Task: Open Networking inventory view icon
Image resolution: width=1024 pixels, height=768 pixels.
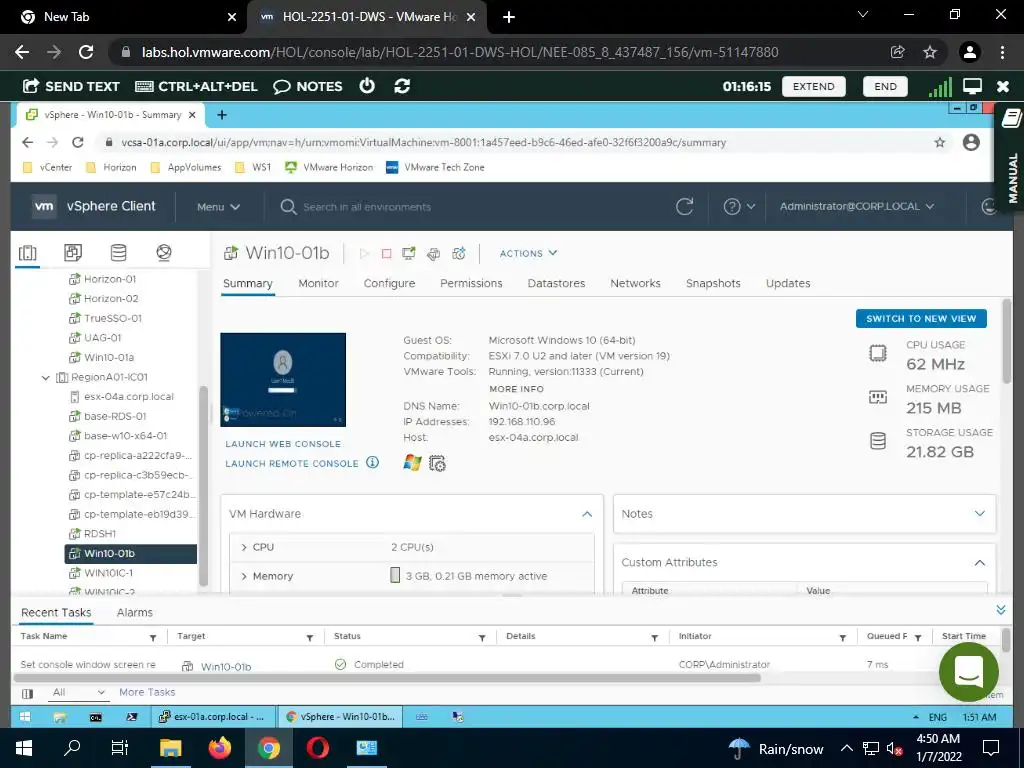Action: pos(164,253)
